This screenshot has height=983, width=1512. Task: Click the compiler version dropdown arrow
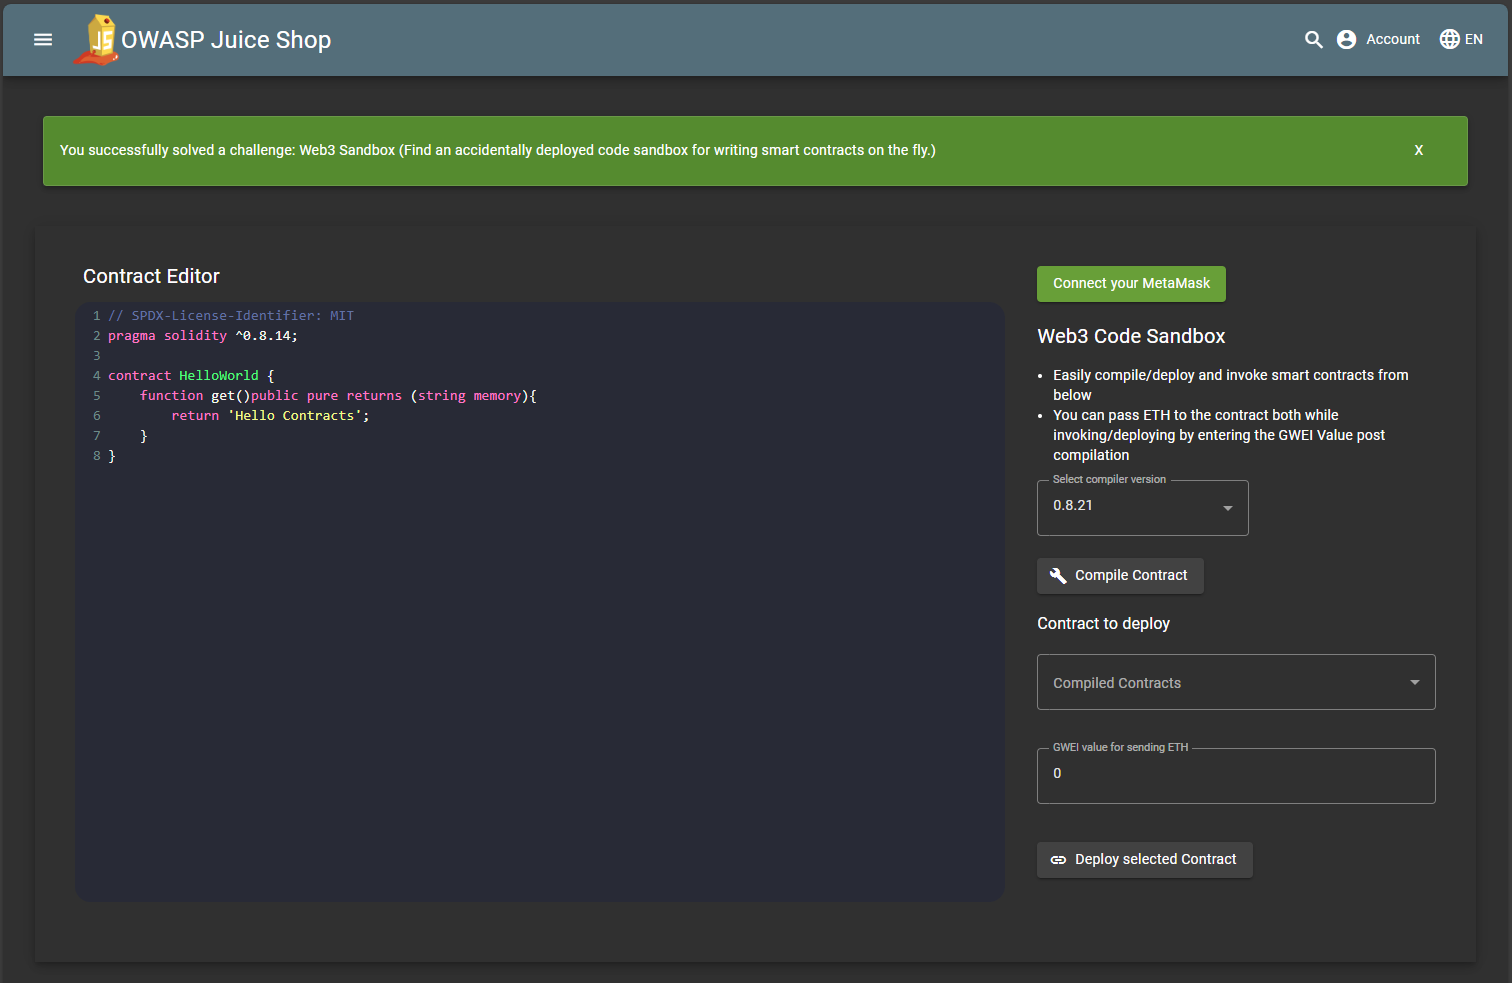coord(1227,508)
